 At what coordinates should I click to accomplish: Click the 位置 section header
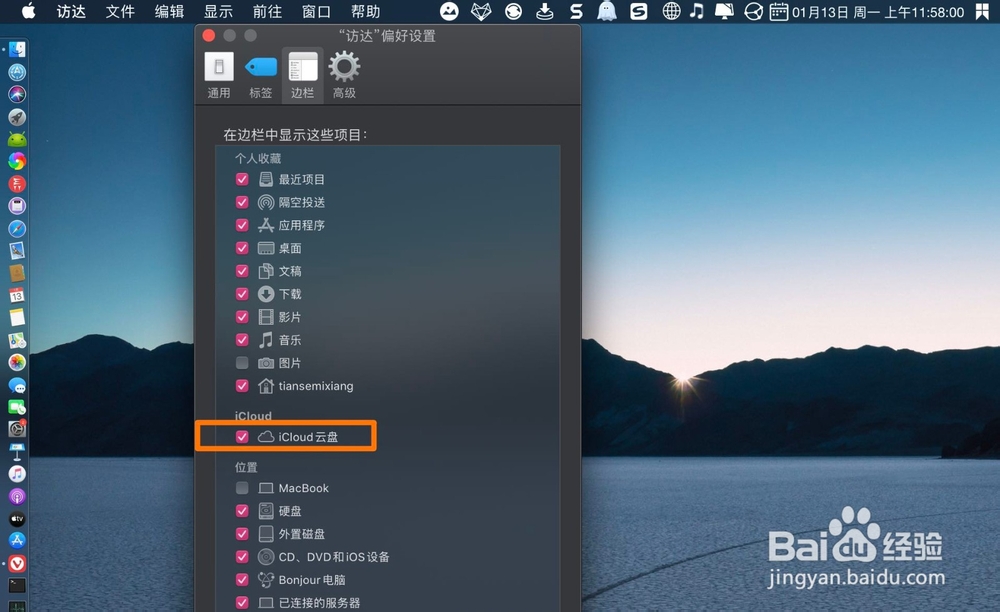tap(246, 467)
